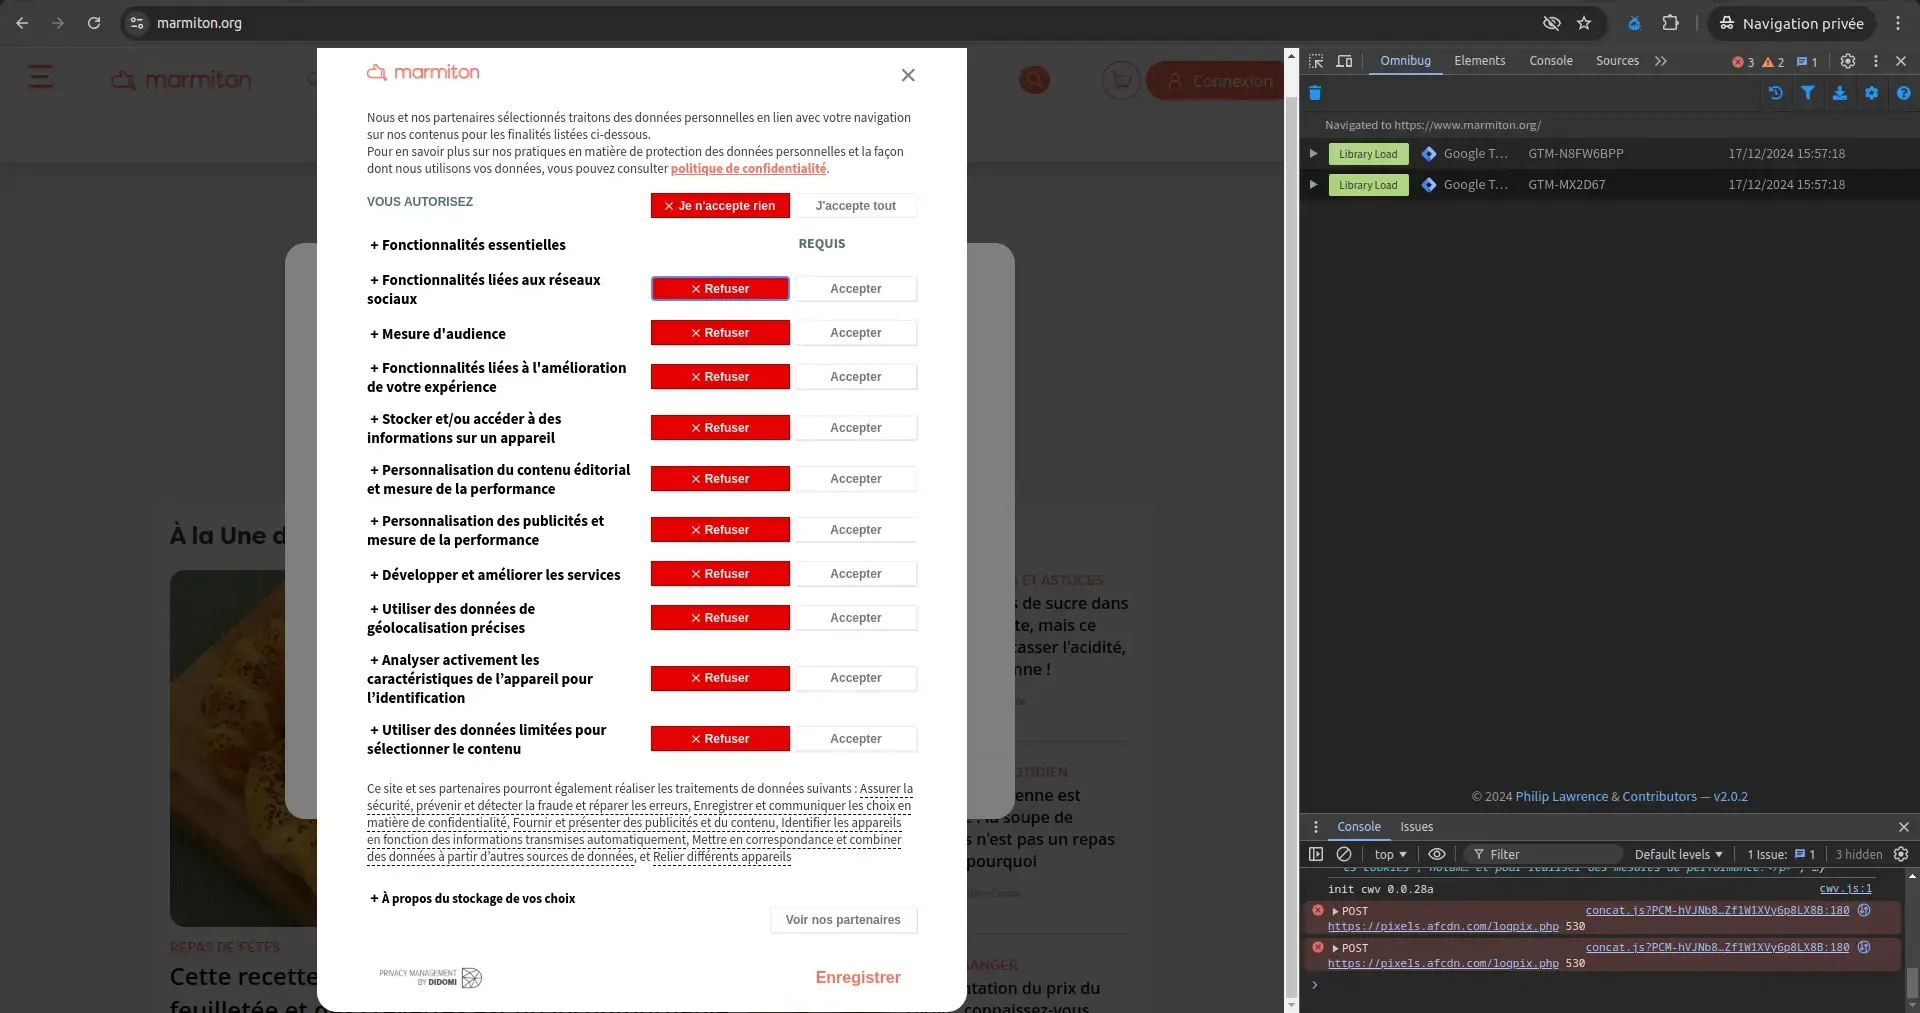Toggle the DevTools device toolbar icon
The image size is (1920, 1013).
coord(1345,61)
